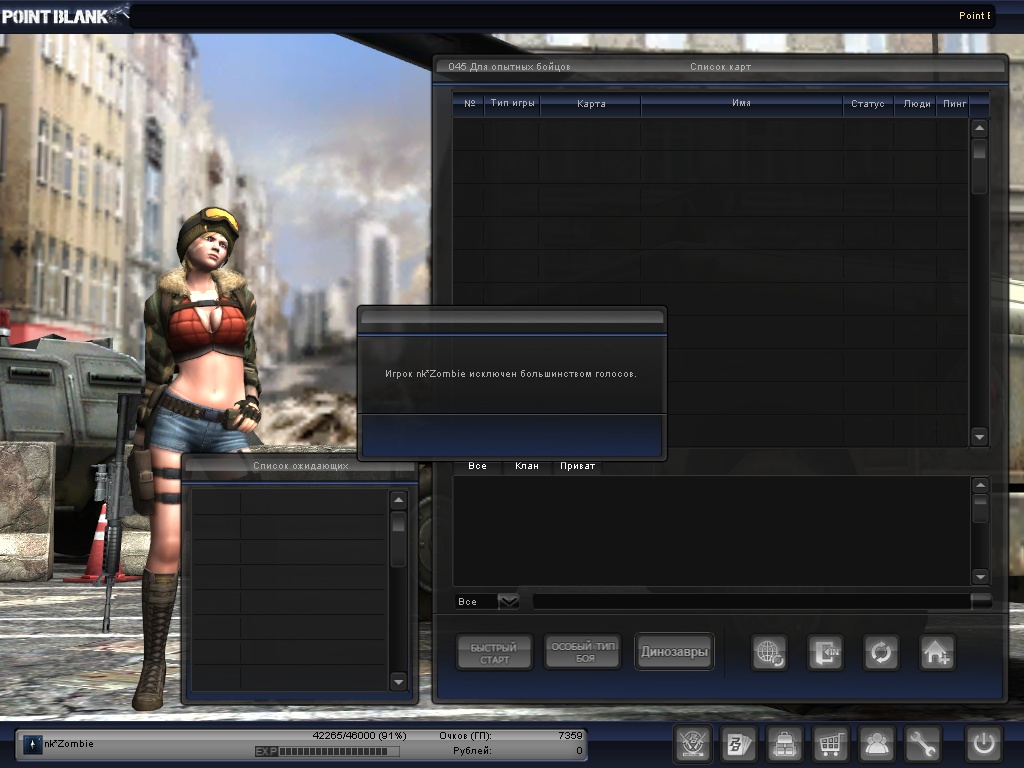This screenshot has width=1024, height=768.
Task: Refresh the room list
Action: click(881, 653)
